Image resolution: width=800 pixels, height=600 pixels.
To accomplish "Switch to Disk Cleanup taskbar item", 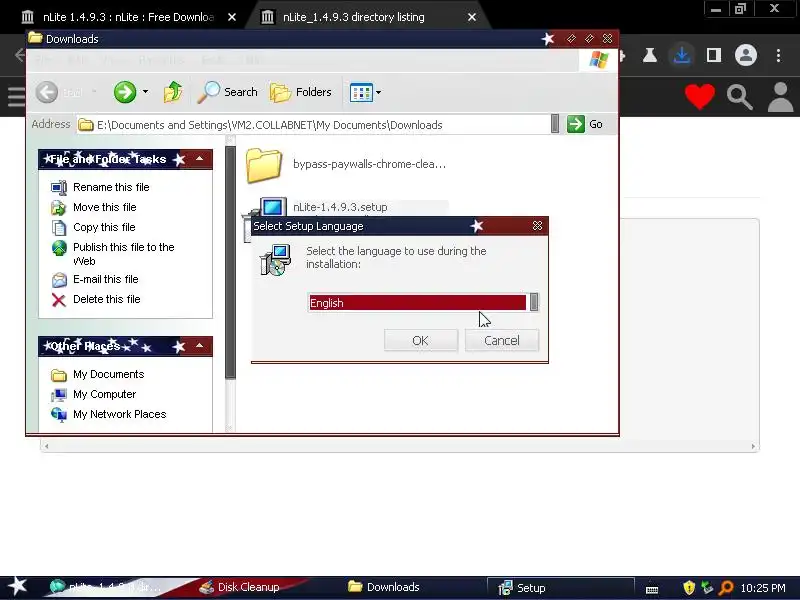I will 239,587.
